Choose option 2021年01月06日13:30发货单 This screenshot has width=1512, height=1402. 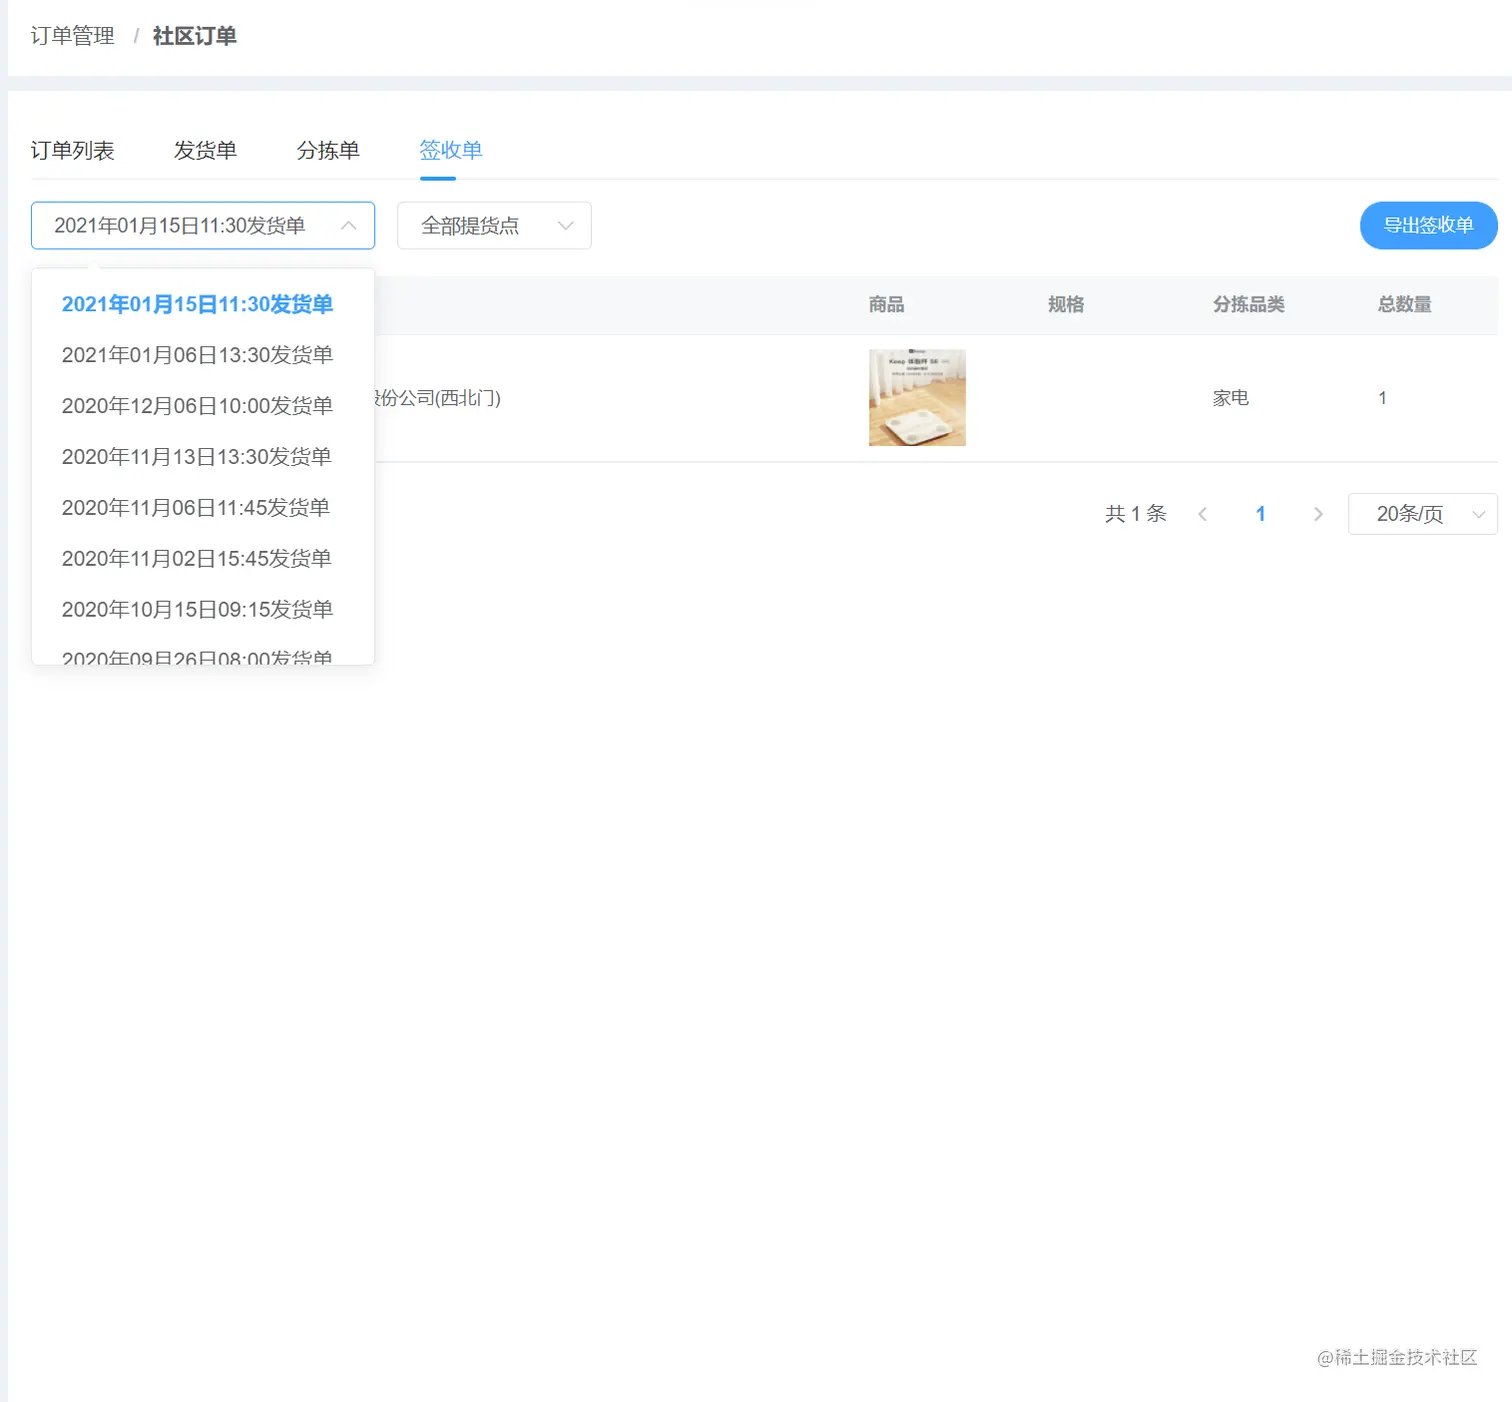pyautogui.click(x=203, y=355)
